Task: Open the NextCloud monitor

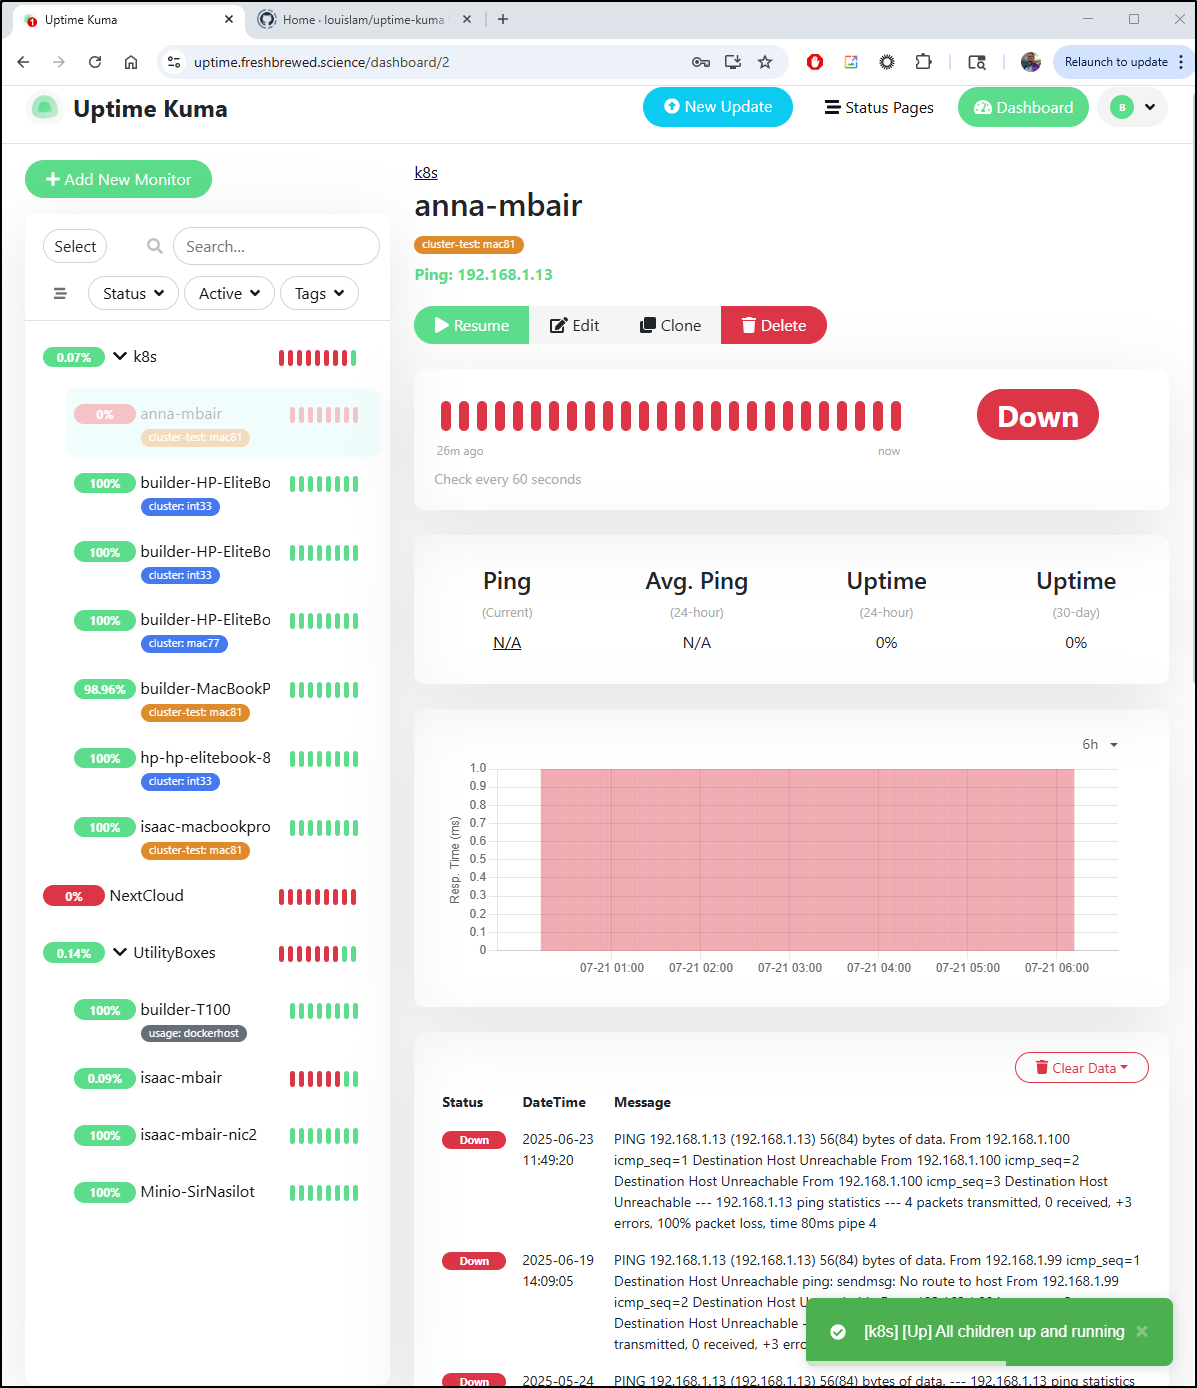Action: [207, 896]
